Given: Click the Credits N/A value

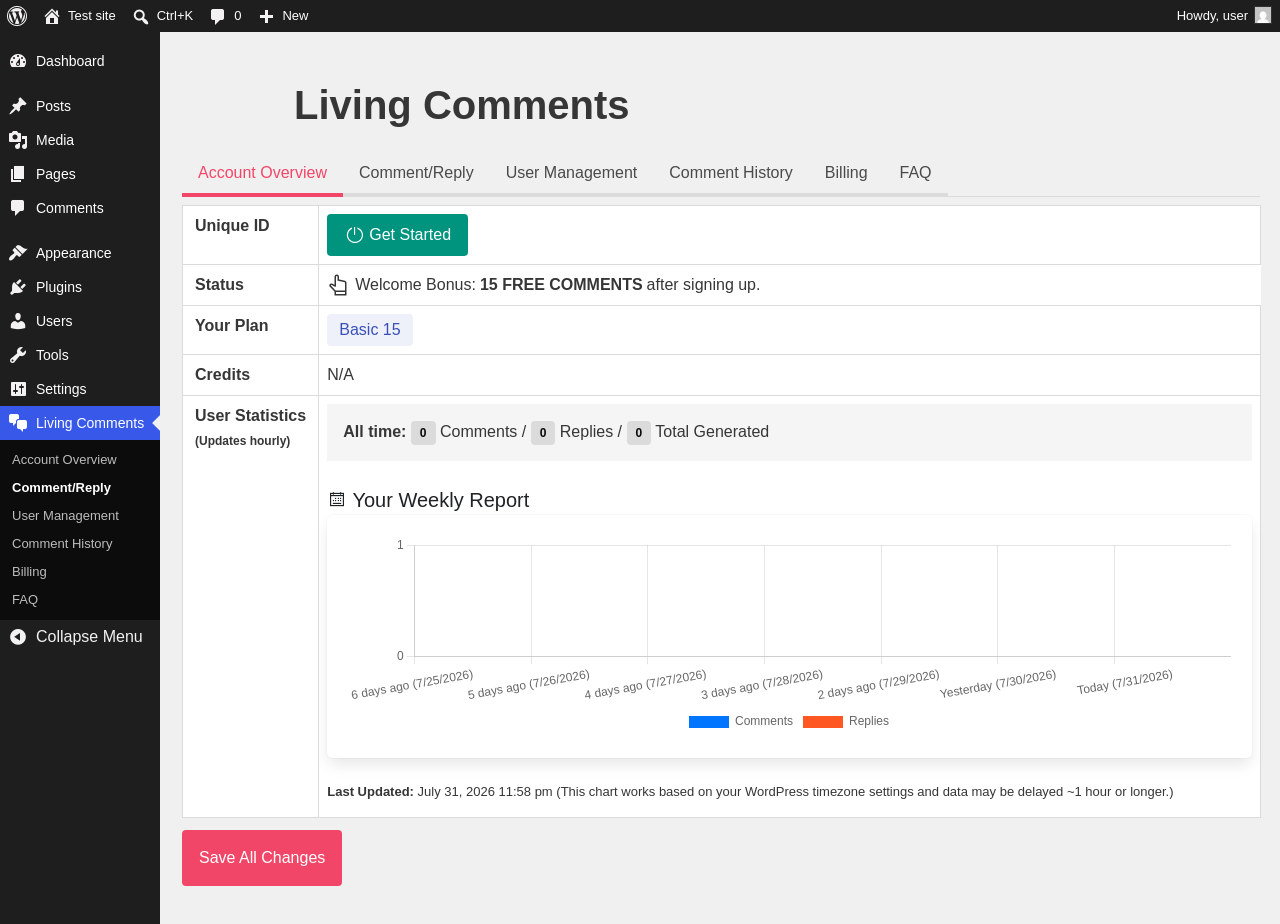Looking at the screenshot, I should click(341, 375).
